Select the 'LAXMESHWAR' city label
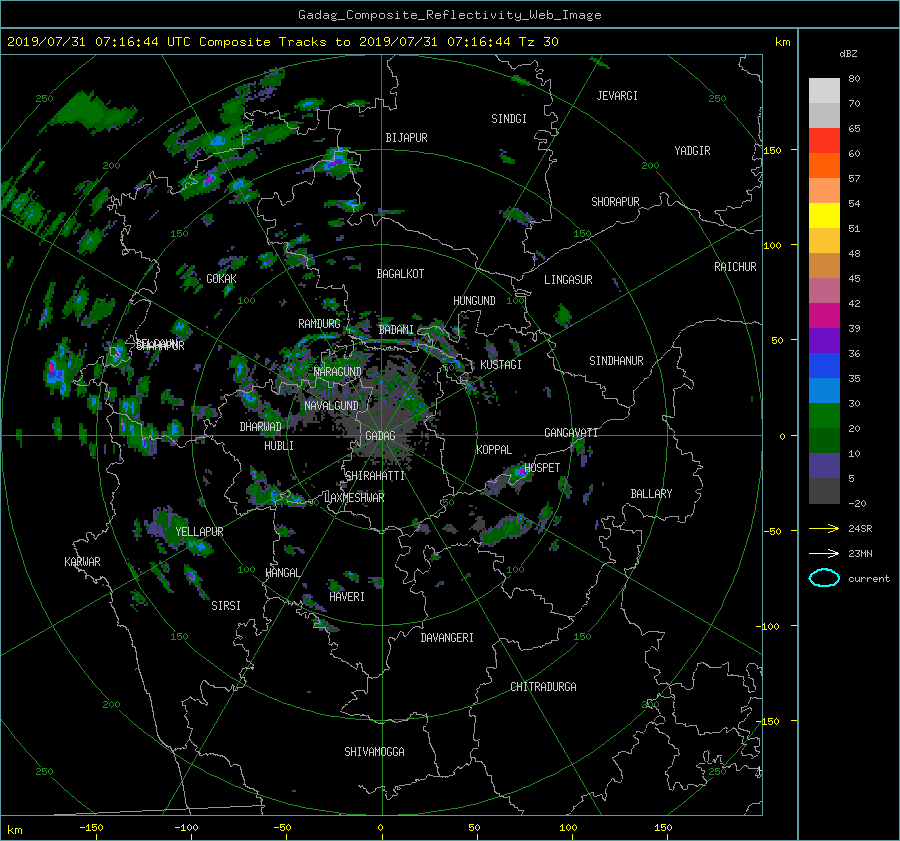 [354, 498]
